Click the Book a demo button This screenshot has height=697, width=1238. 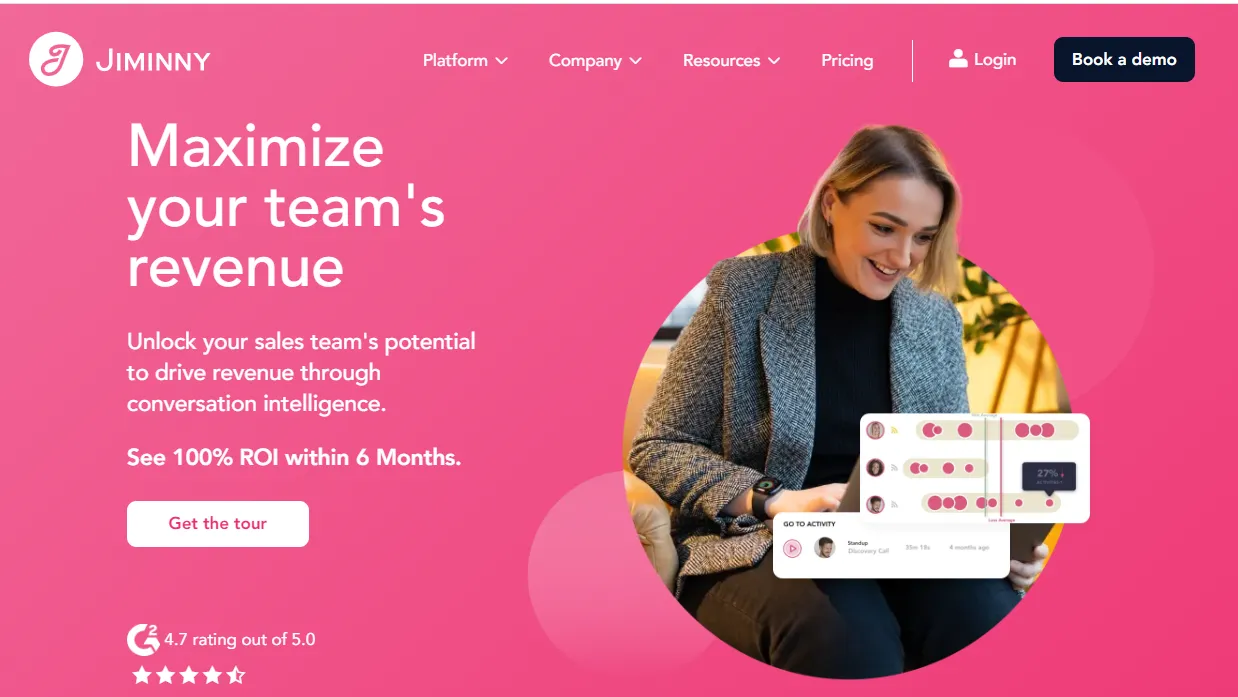pos(1124,59)
